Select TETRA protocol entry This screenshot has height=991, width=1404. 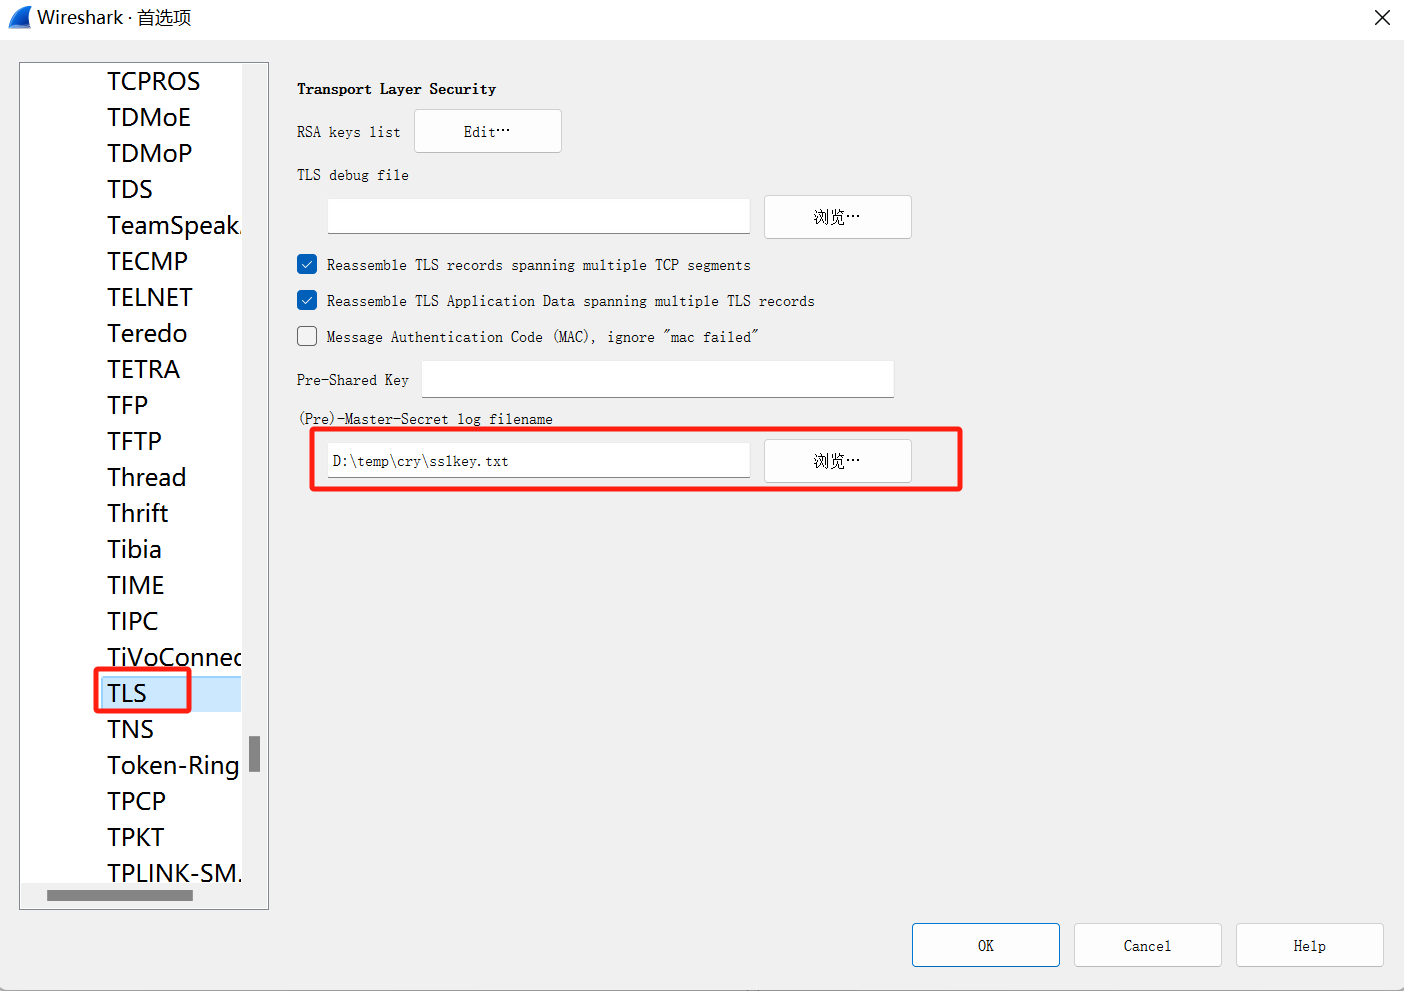(x=144, y=369)
